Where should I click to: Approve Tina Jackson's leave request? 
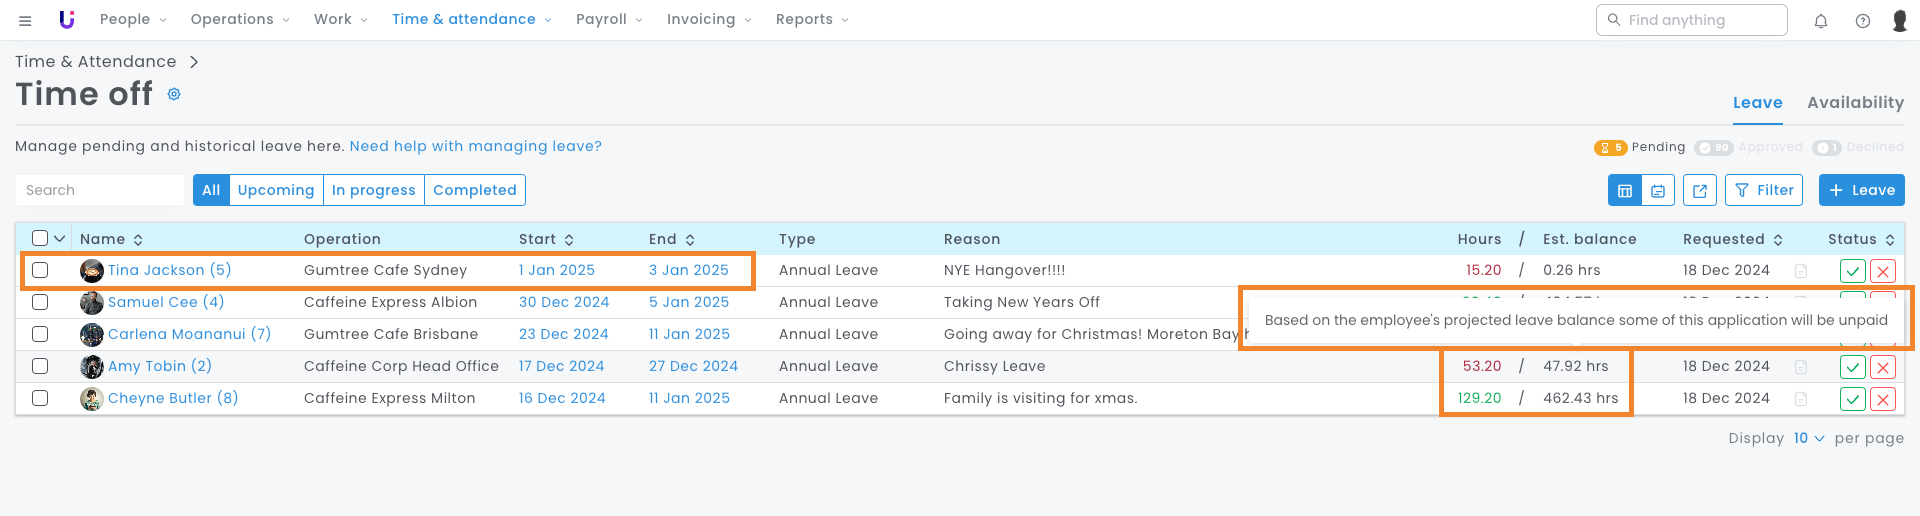click(1852, 271)
